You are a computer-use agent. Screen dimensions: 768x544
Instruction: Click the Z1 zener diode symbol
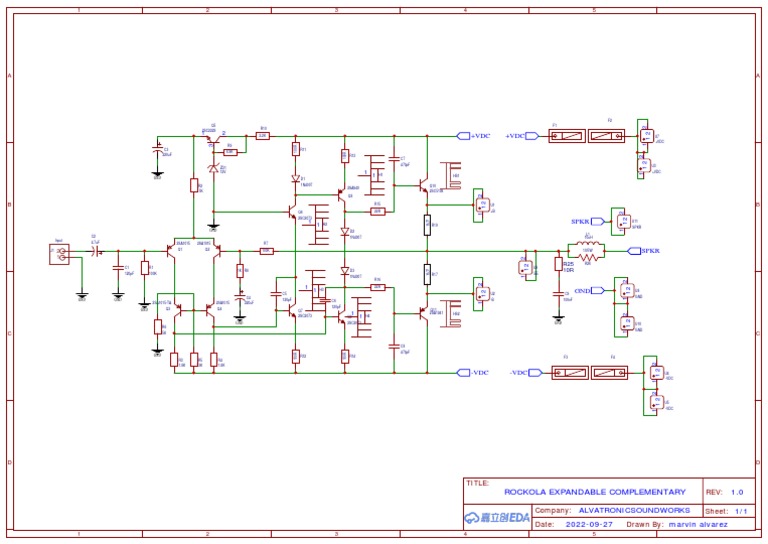point(213,168)
